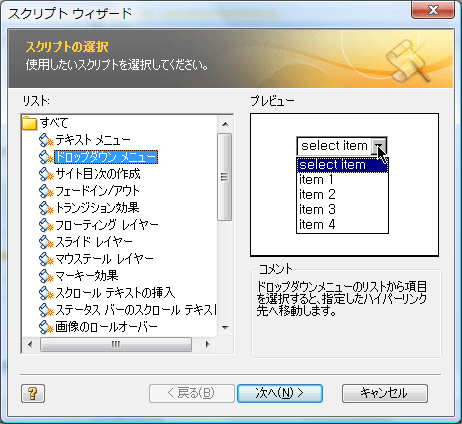462x424 pixels.
Task: Click the 次へ(N) button
Action: click(x=280, y=393)
